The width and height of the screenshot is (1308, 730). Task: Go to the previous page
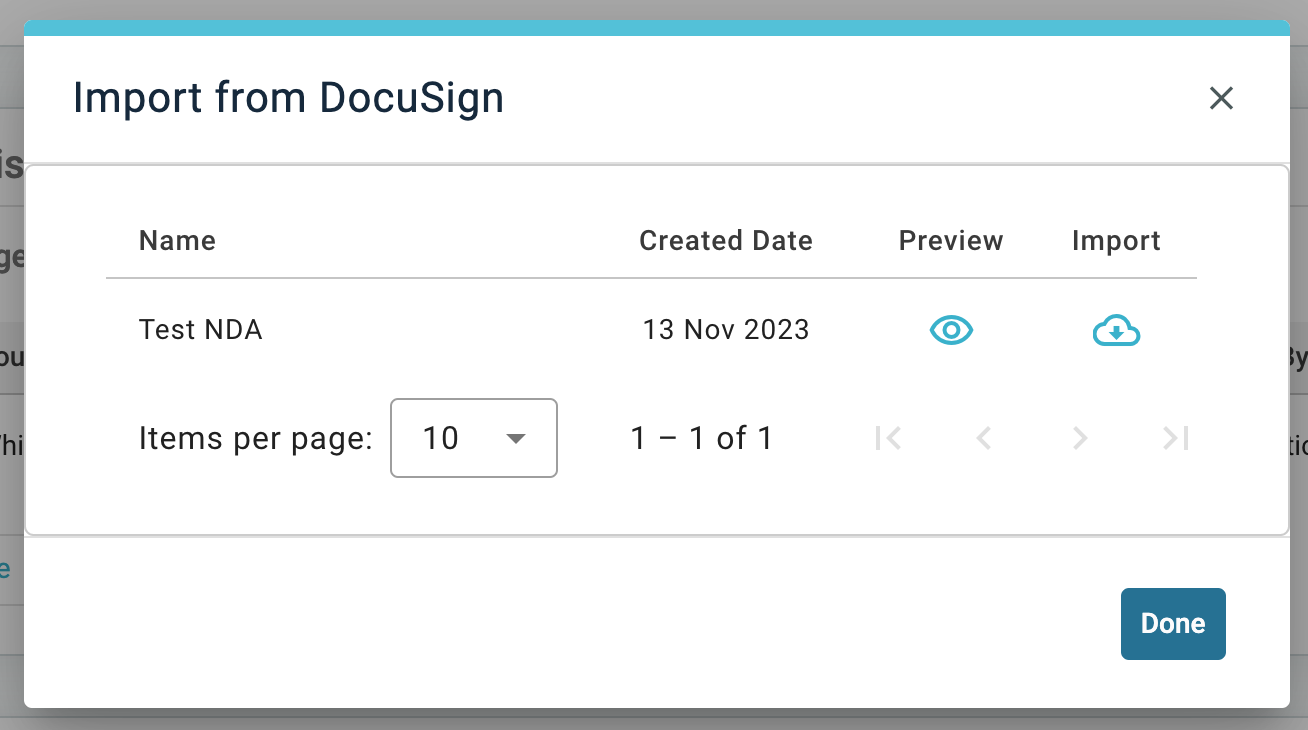(984, 438)
